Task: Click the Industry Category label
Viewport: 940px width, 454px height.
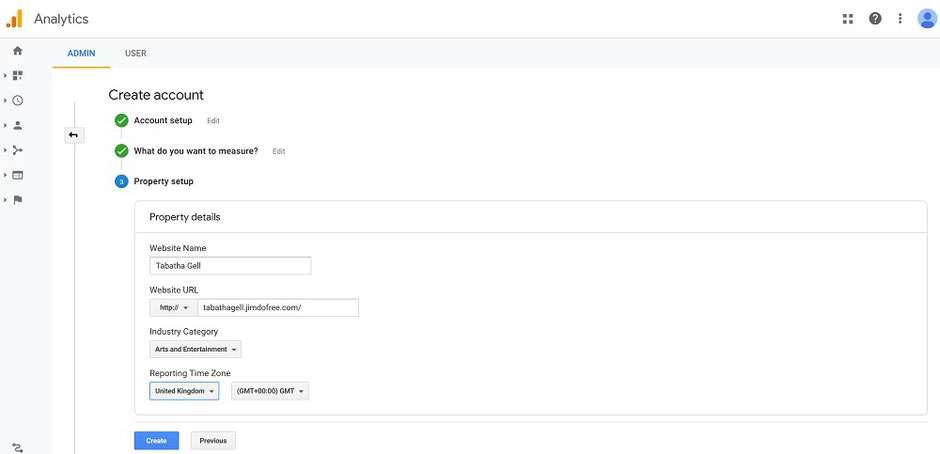Action: pyautogui.click(x=183, y=331)
